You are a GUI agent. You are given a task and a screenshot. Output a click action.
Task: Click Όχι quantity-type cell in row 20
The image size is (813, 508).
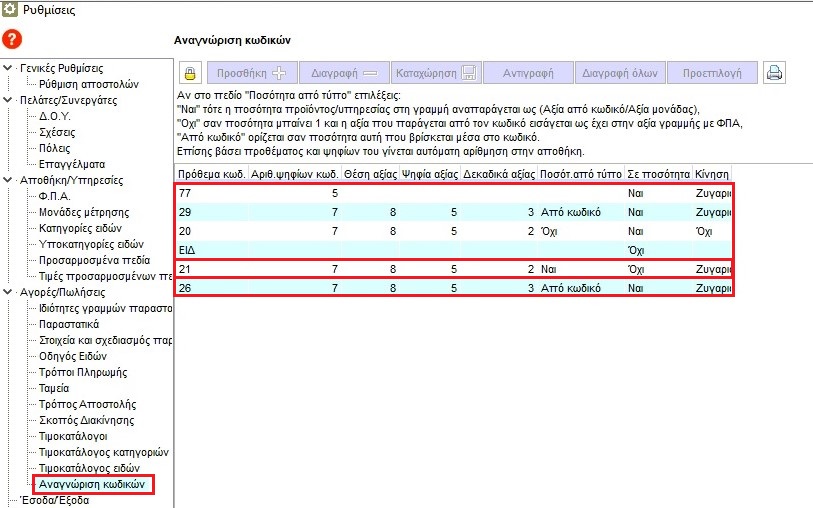click(x=581, y=231)
